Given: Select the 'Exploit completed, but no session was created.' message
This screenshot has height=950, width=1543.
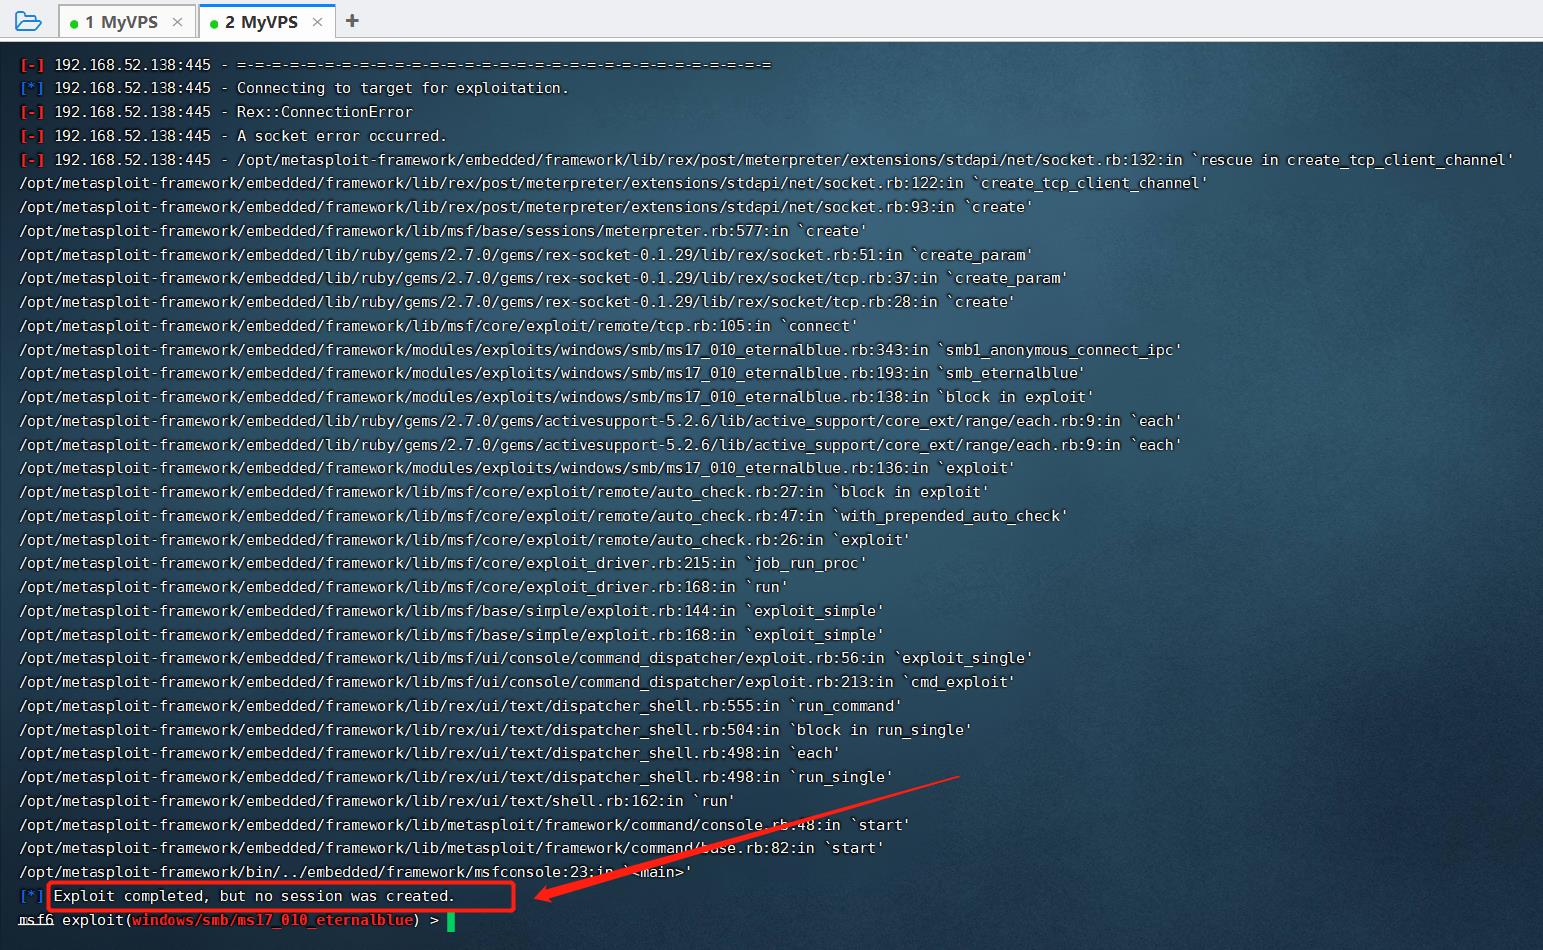Looking at the screenshot, I should coord(254,896).
